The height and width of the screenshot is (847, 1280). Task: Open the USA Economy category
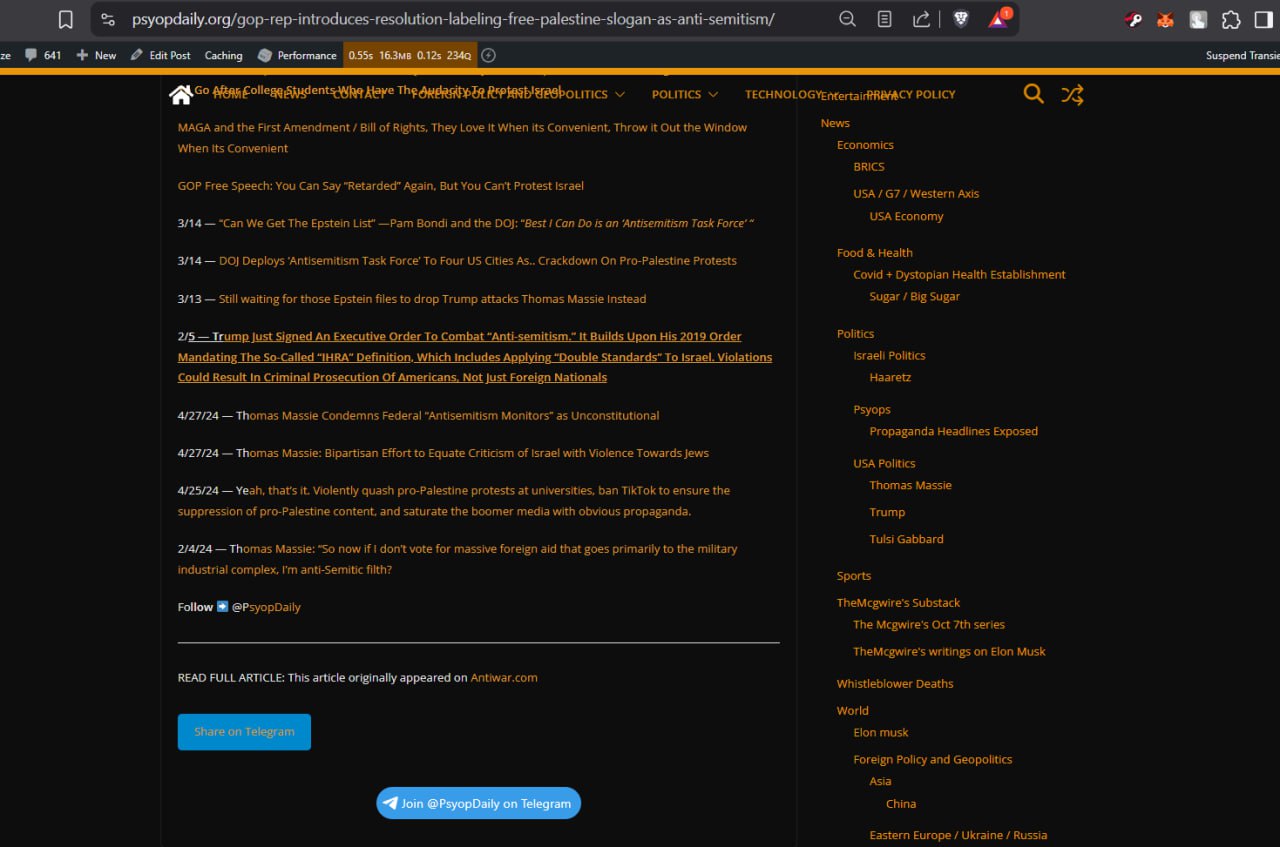coord(906,216)
